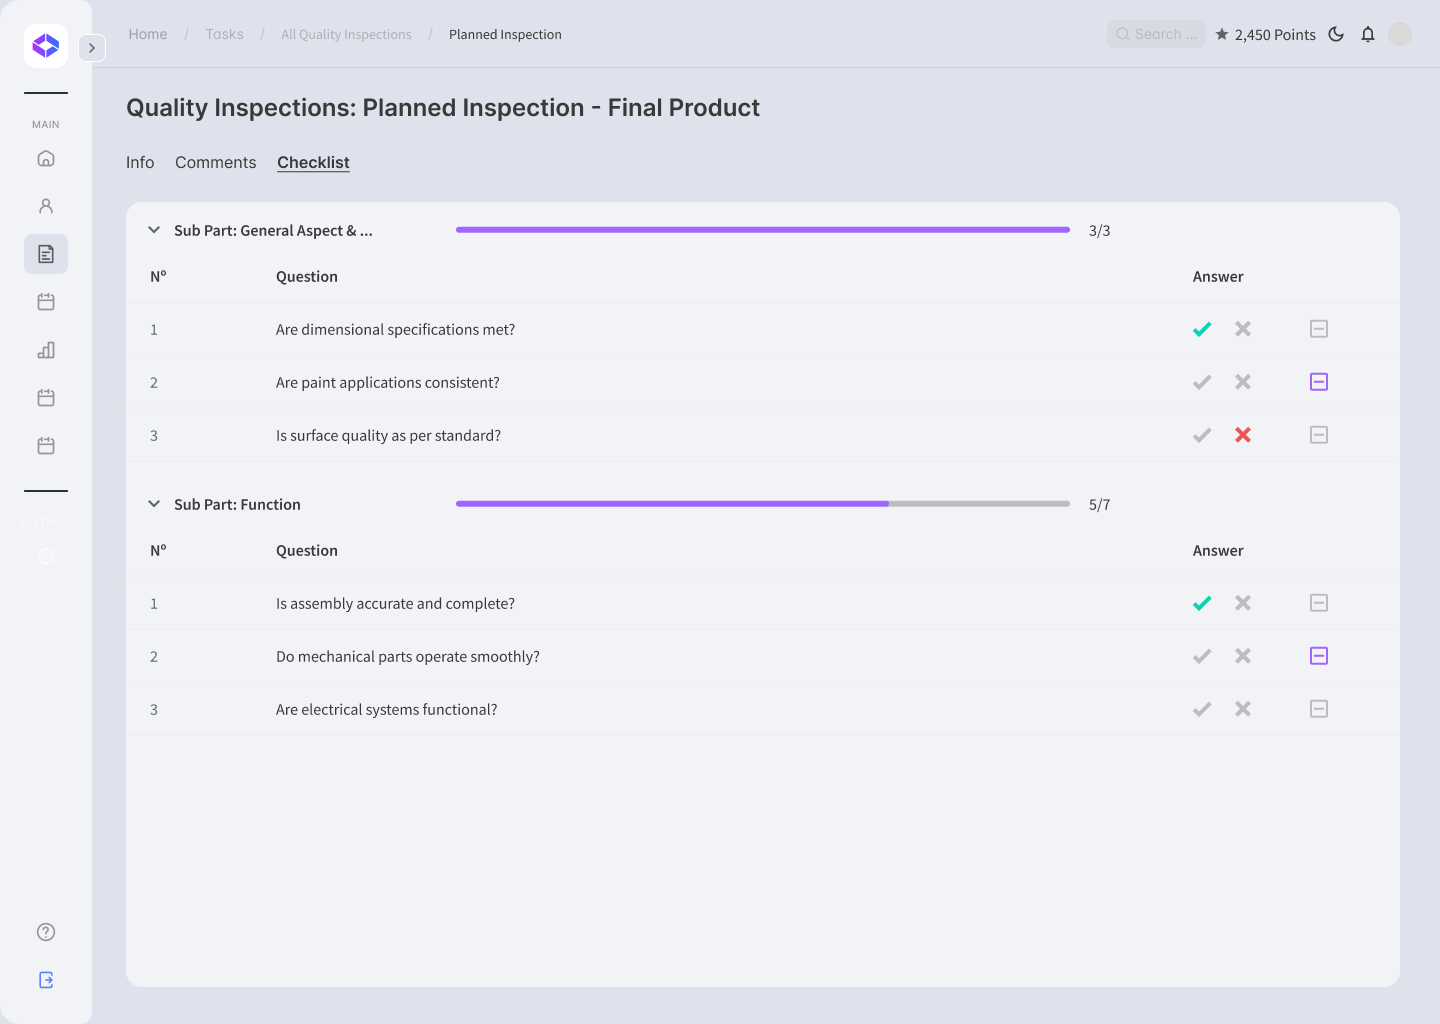Switch to the Info tab
This screenshot has width=1440, height=1024.
(140, 162)
